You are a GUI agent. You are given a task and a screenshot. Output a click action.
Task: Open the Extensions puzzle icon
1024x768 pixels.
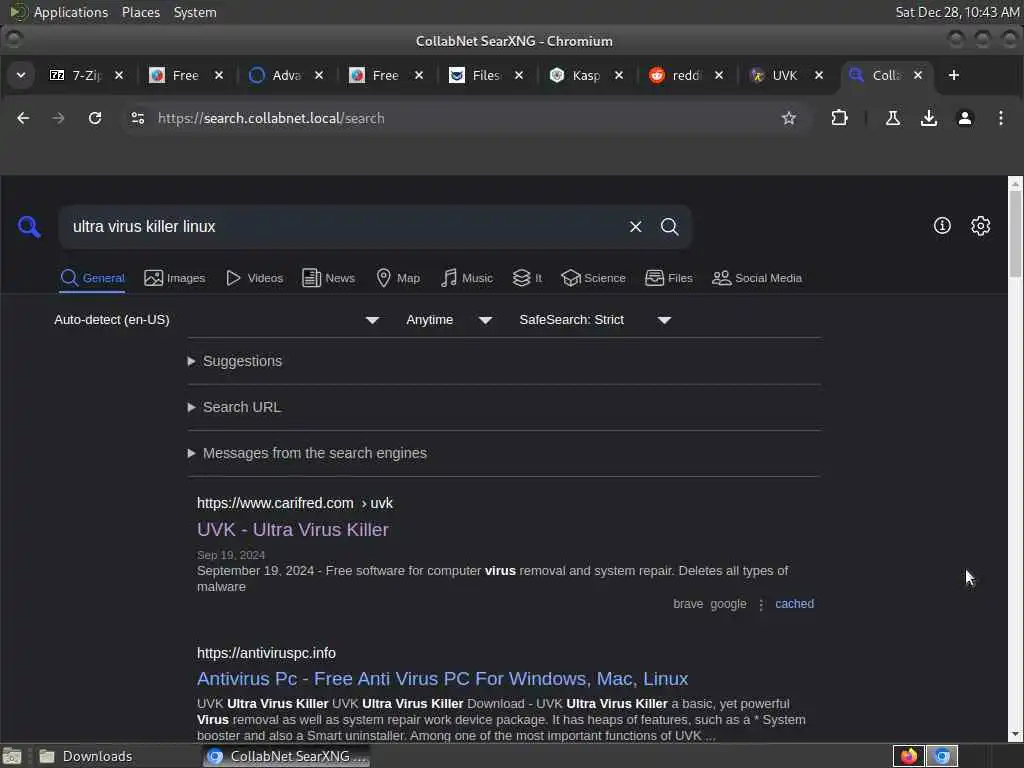click(x=839, y=118)
